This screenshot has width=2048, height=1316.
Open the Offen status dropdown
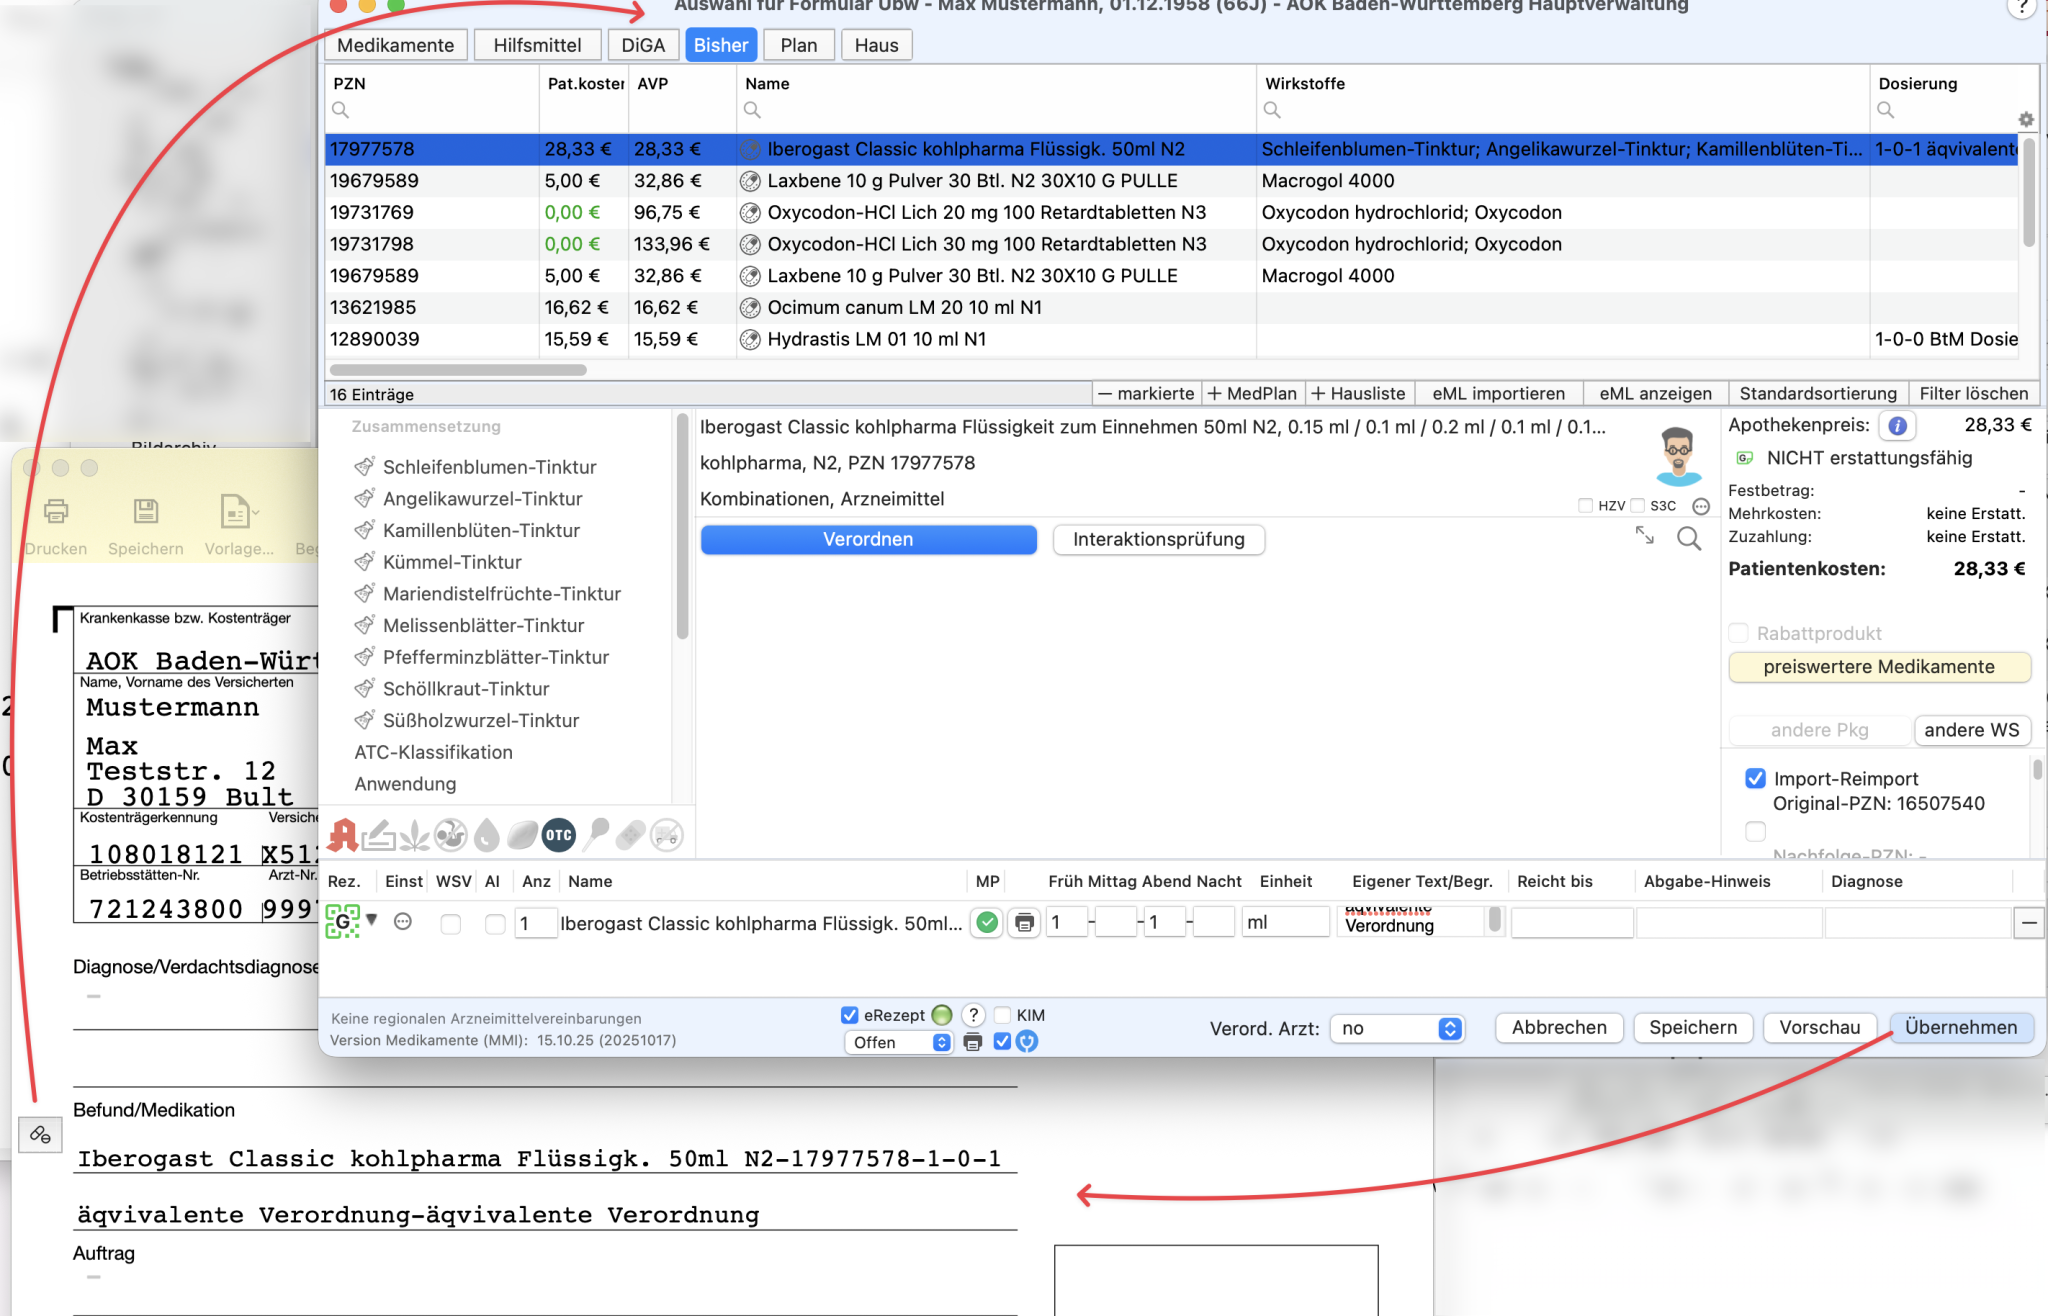(898, 1042)
